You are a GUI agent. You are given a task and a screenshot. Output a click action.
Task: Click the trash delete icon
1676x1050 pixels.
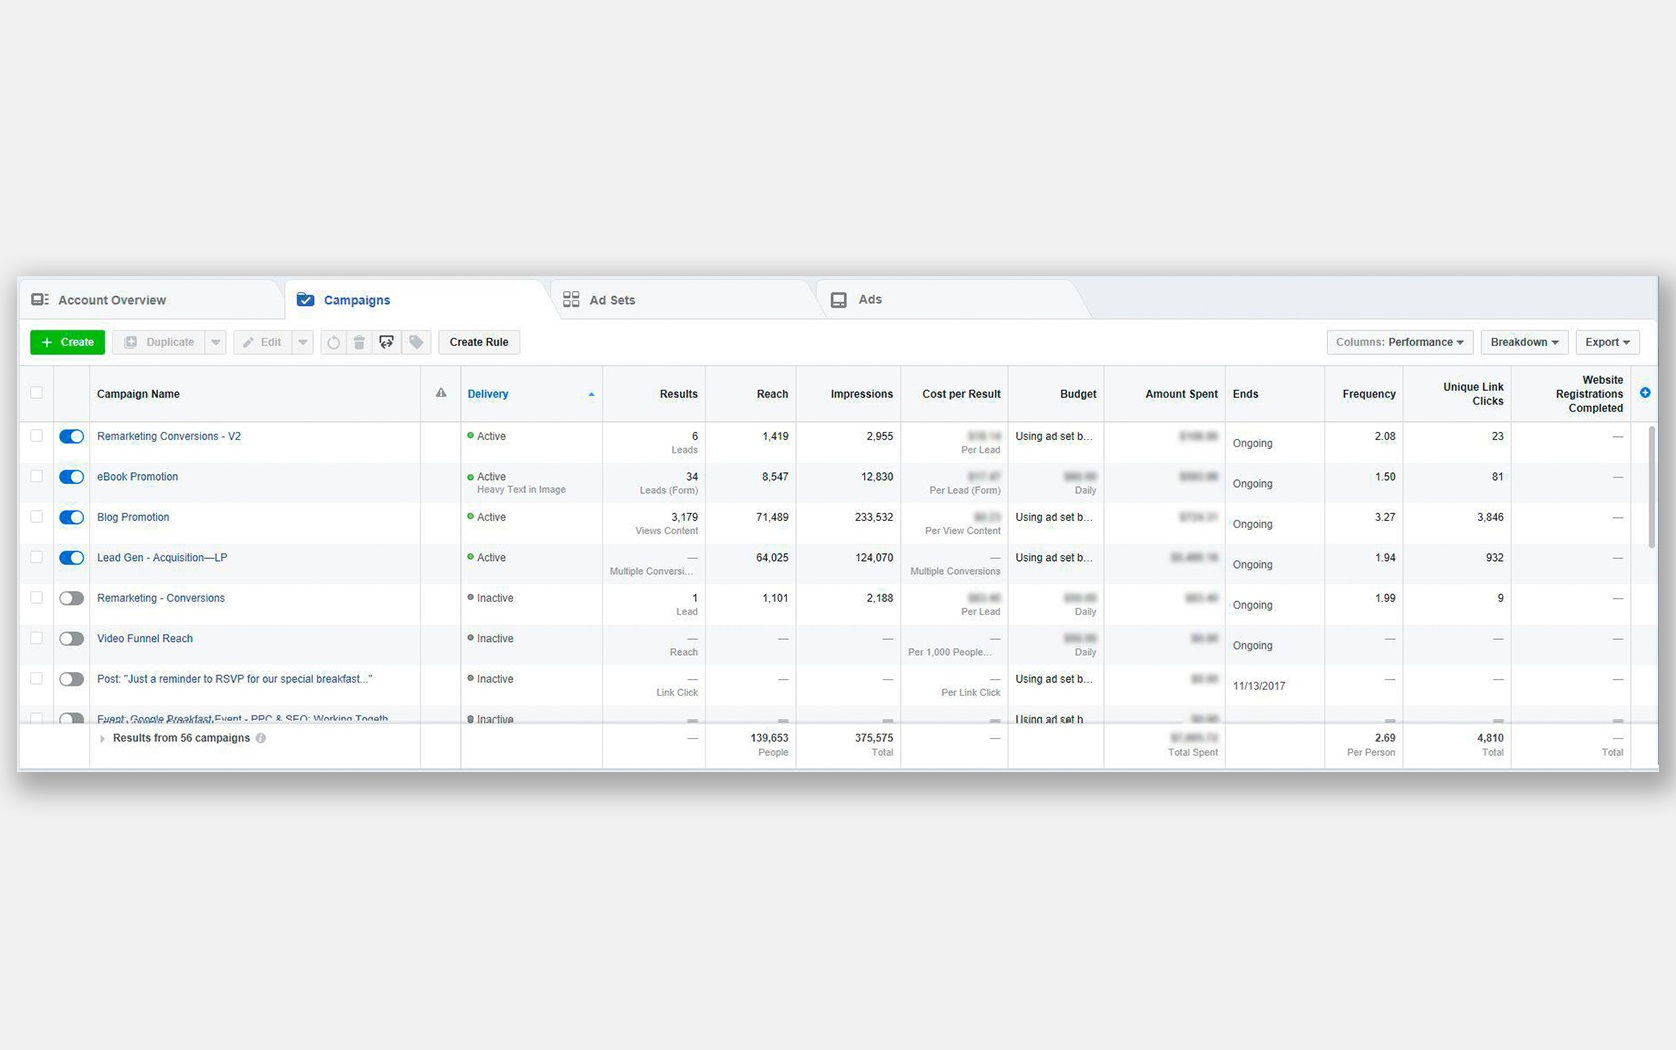click(x=359, y=342)
